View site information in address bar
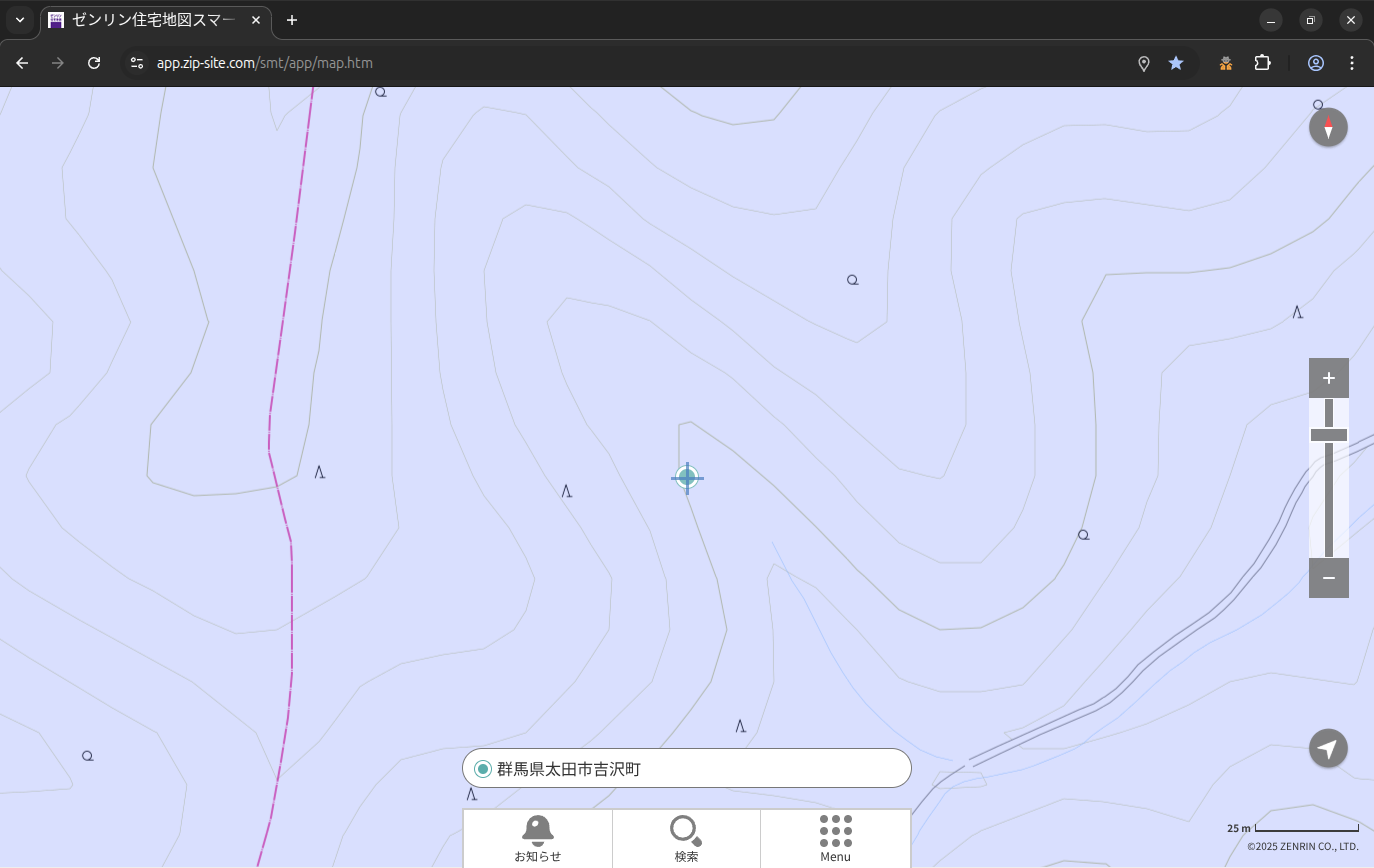Screen dimensions: 1374x868 point(137,63)
